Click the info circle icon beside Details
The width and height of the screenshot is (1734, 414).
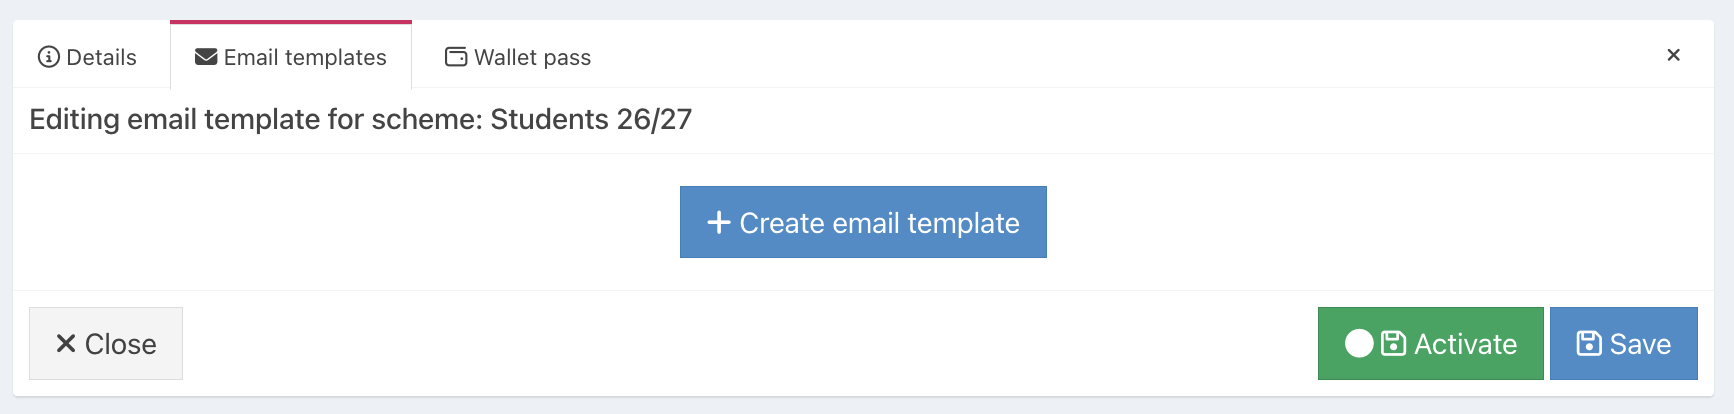click(x=48, y=57)
